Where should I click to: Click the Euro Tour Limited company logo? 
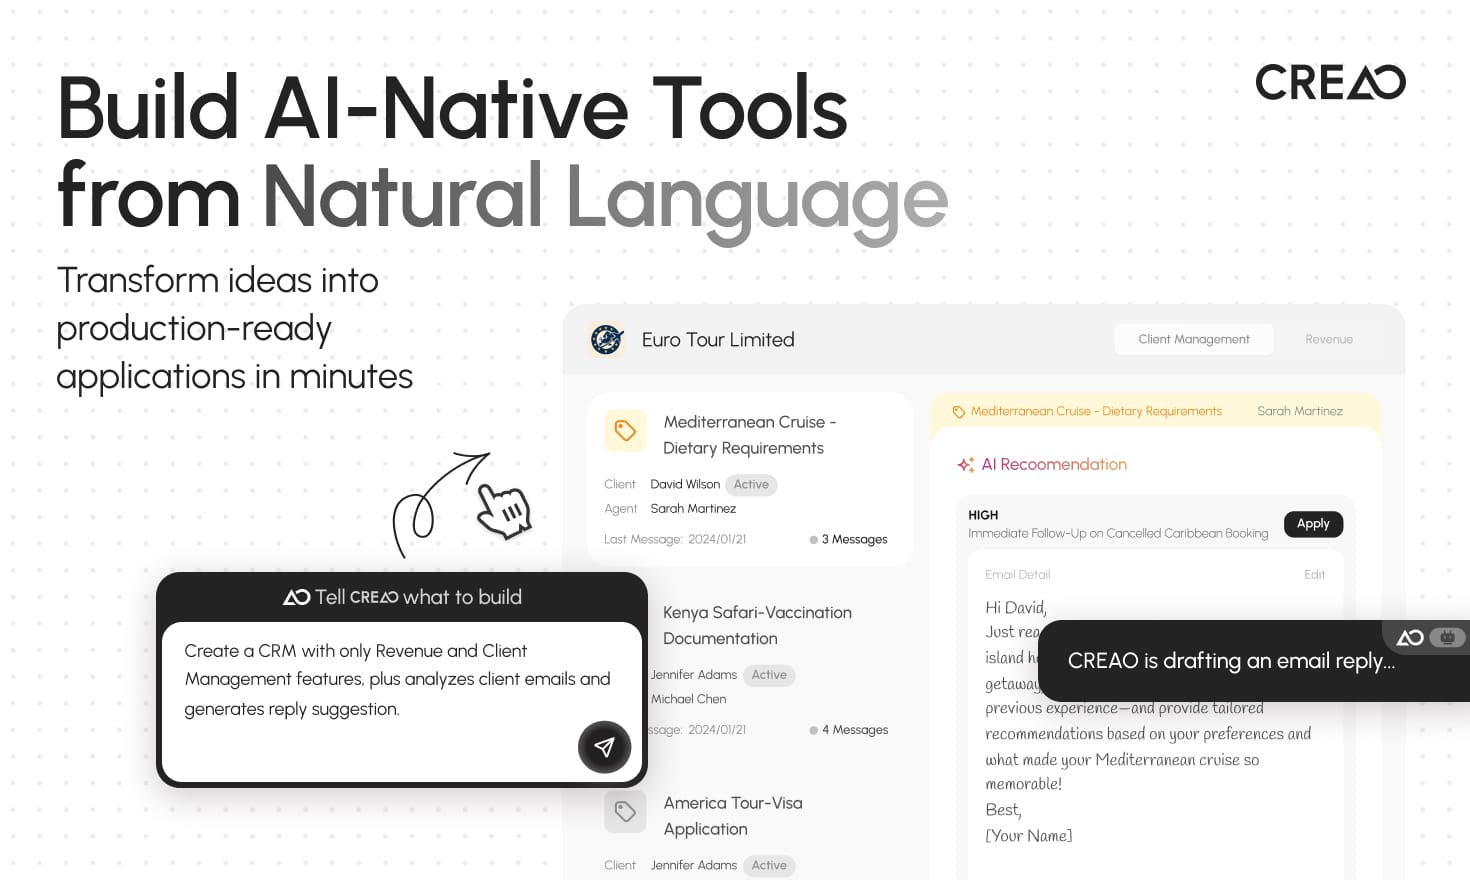click(x=607, y=340)
